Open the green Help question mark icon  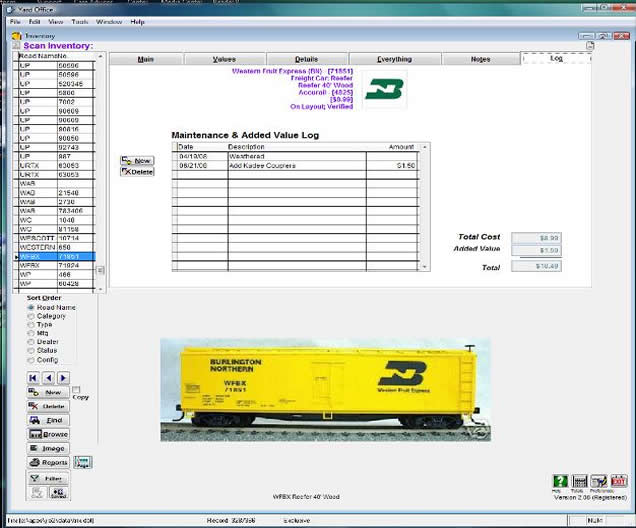pos(560,481)
